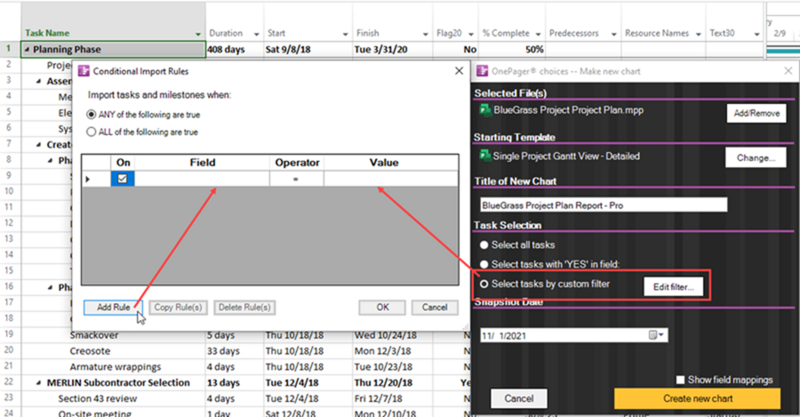Close the OnePager choices window
The height and width of the screenshot is (417, 800).
(788, 71)
